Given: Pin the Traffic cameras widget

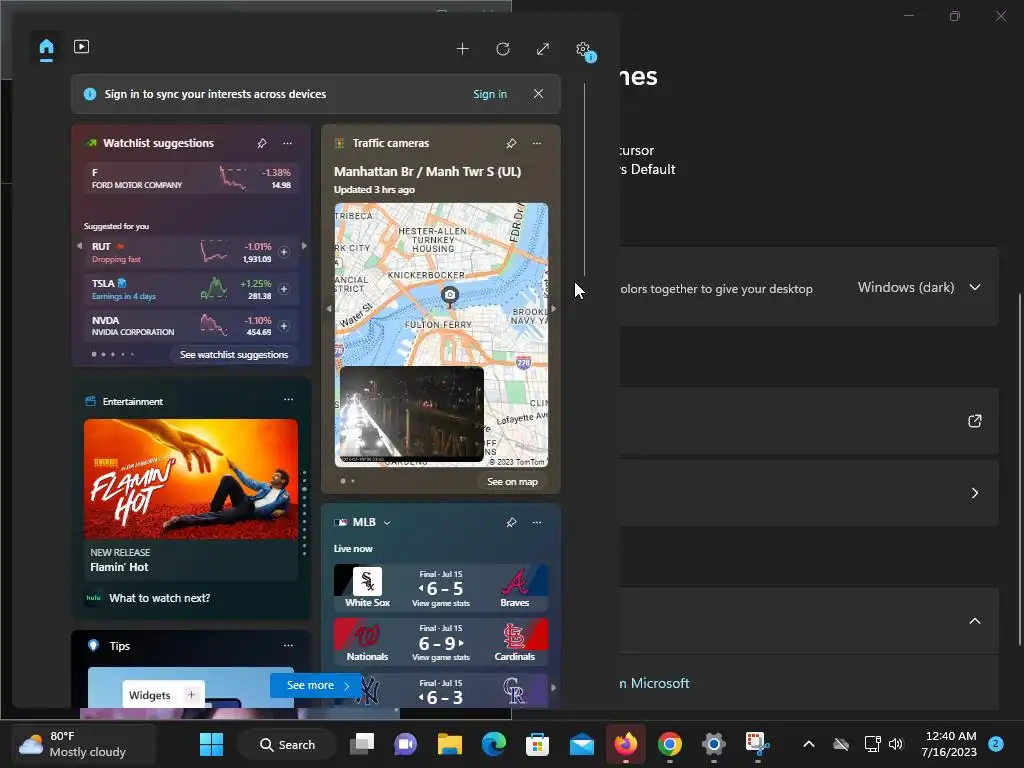Looking at the screenshot, I should click(x=511, y=143).
